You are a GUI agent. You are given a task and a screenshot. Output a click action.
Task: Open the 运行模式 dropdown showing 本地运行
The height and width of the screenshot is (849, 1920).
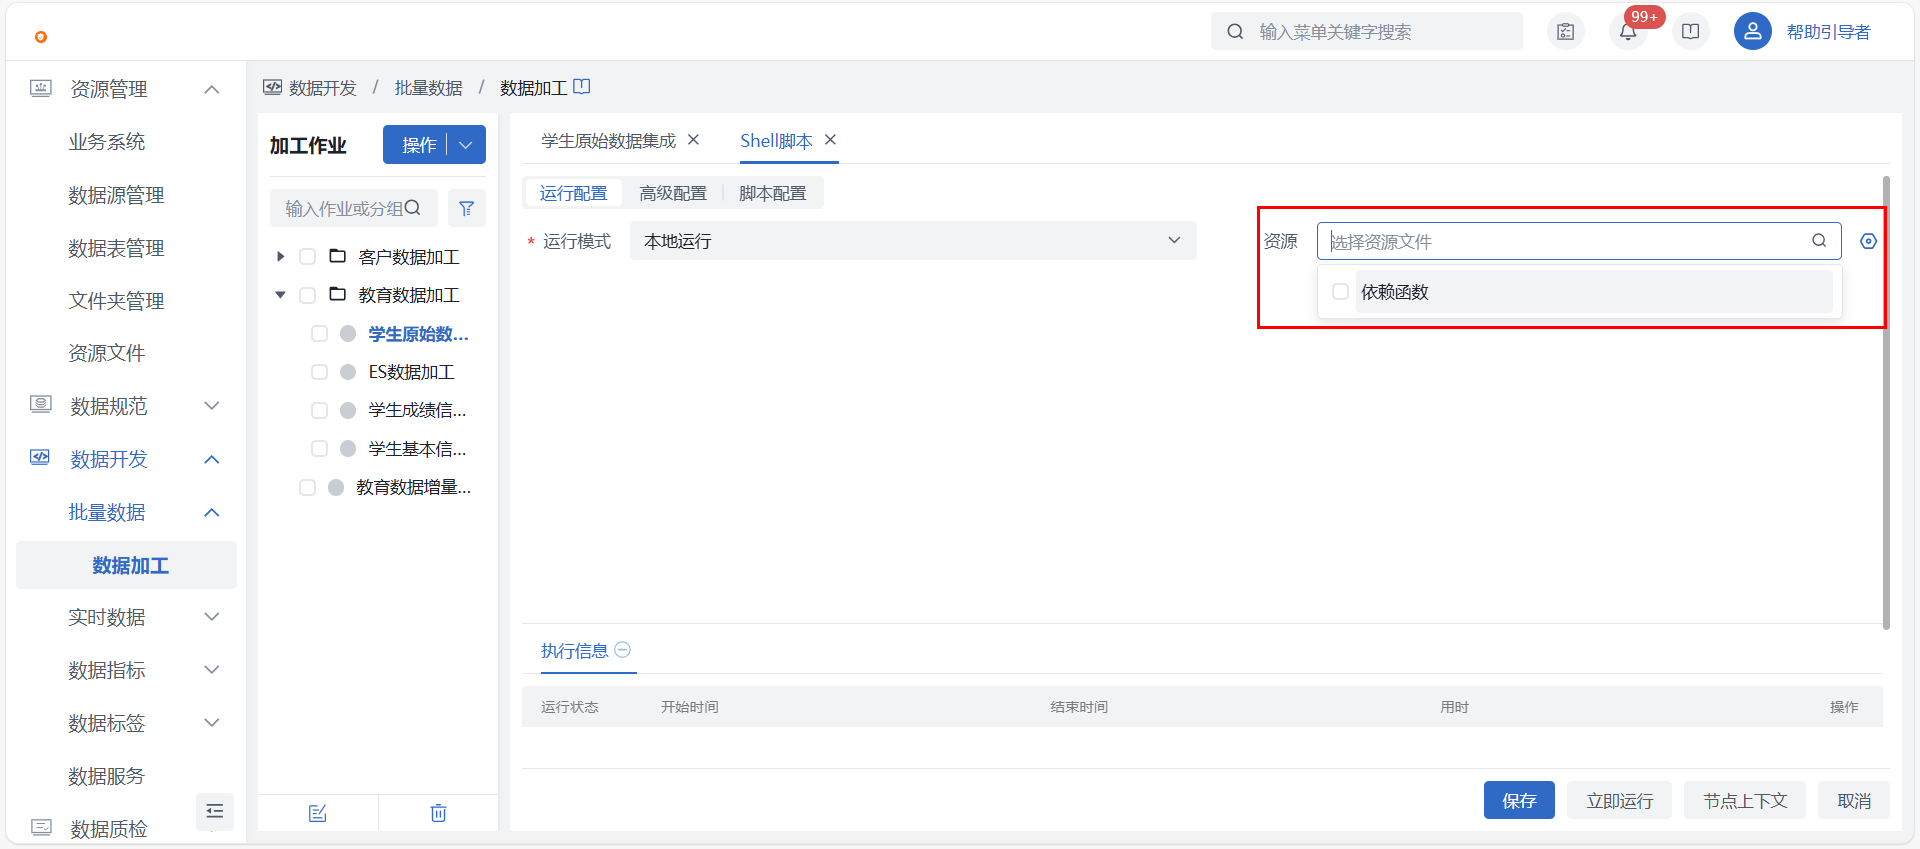coord(913,241)
